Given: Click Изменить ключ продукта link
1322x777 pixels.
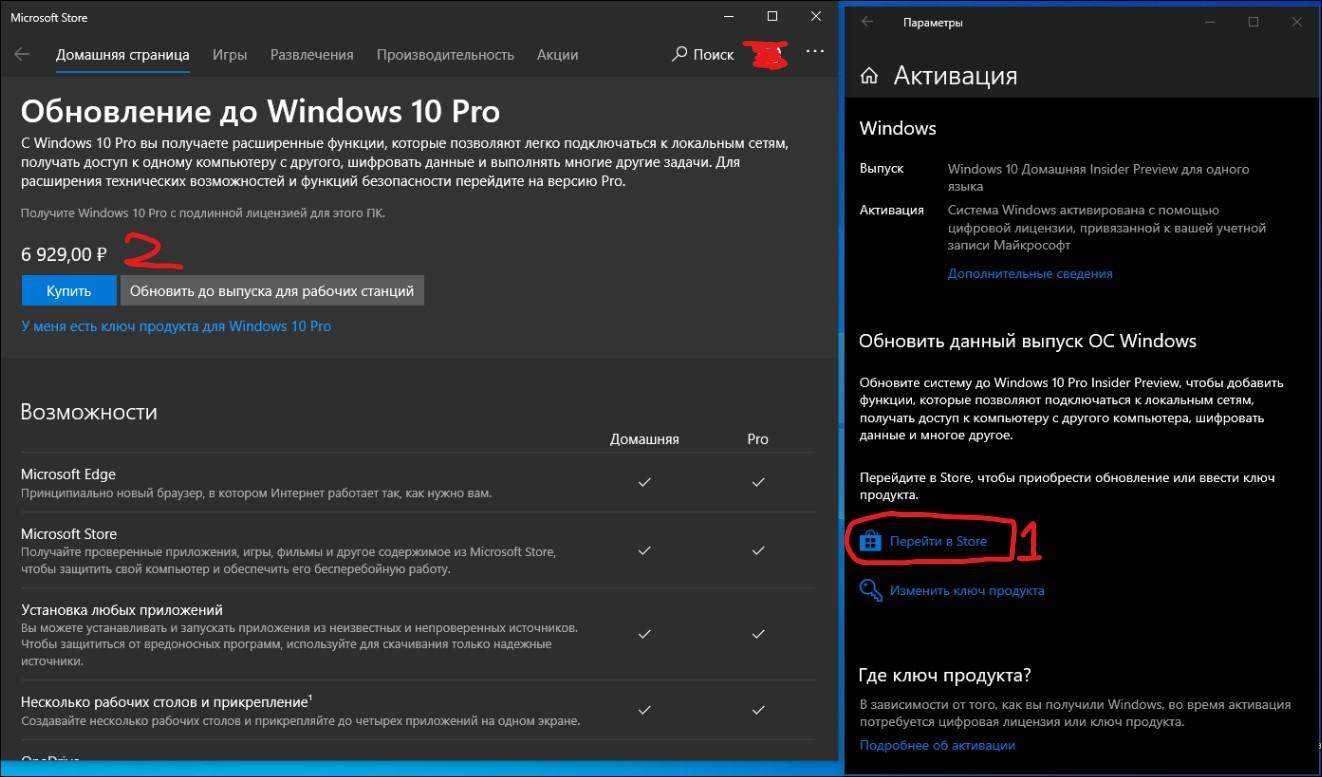Looking at the screenshot, I should pyautogui.click(x=967, y=590).
